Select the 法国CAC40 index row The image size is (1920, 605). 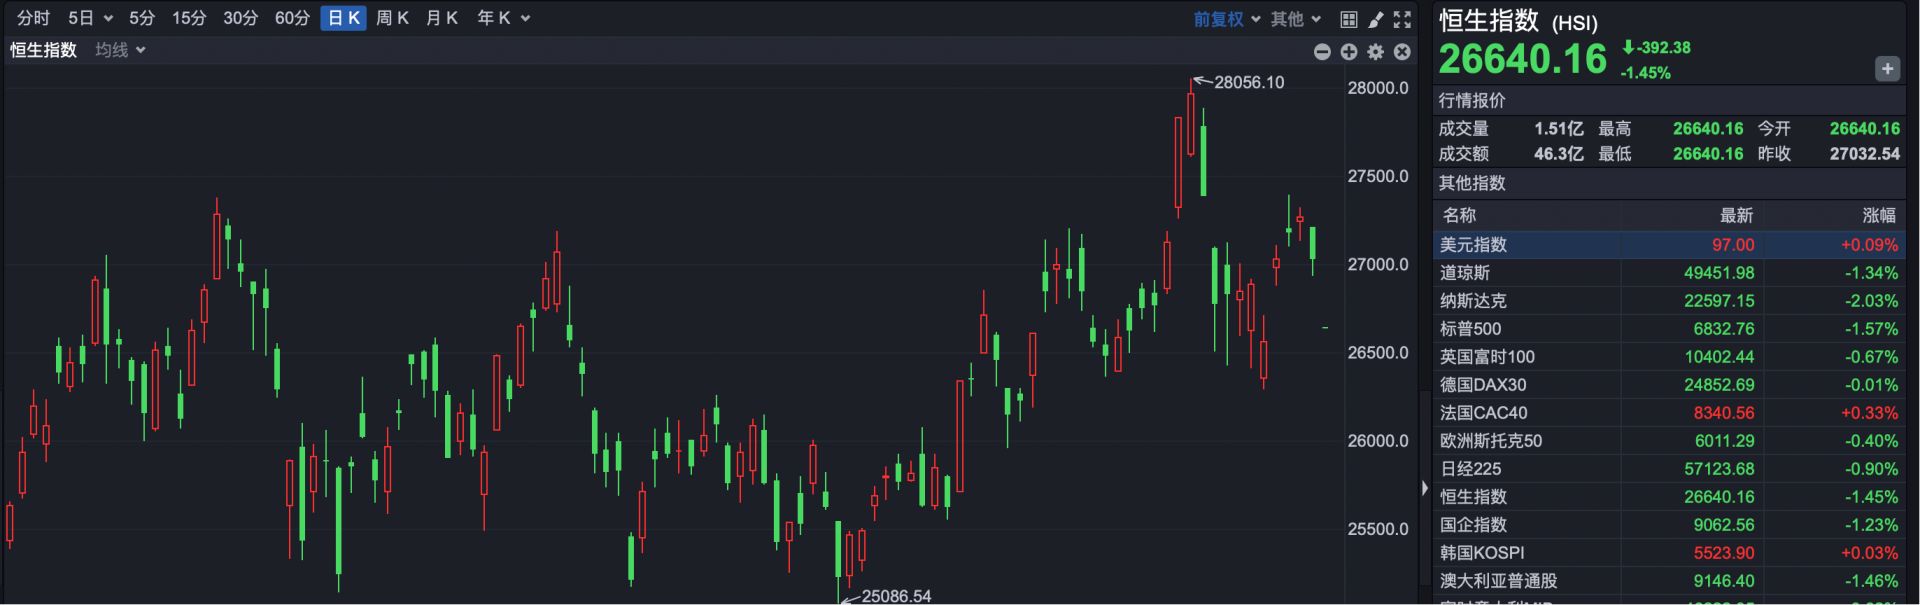[x=1669, y=413]
